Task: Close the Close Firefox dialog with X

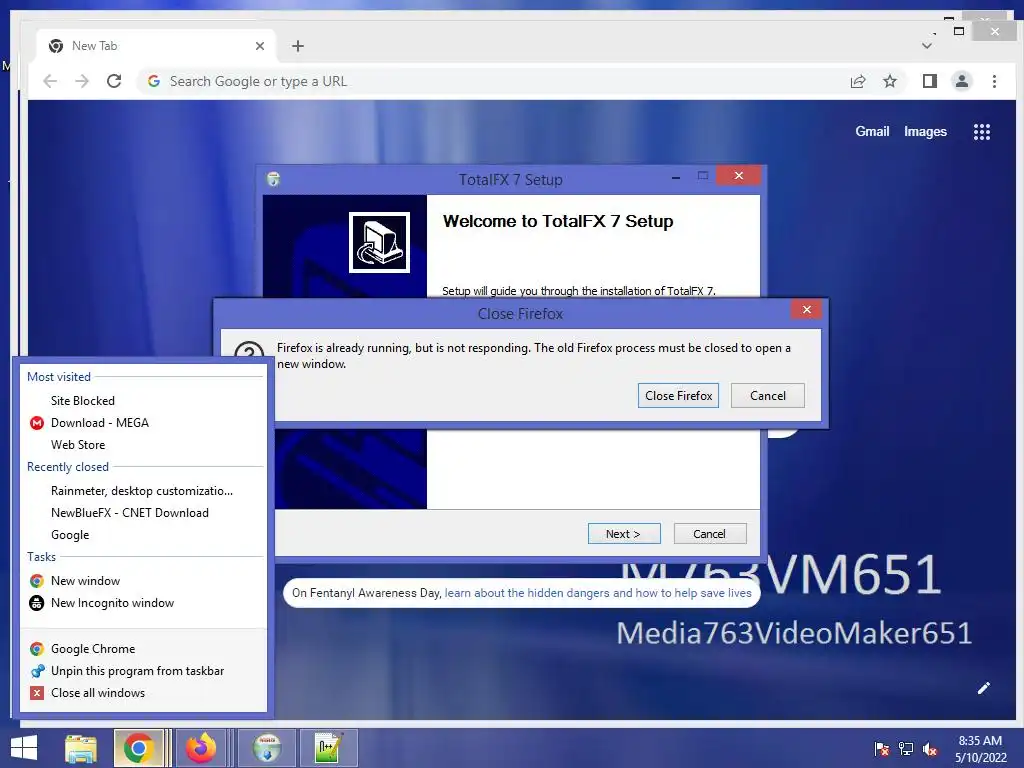Action: (x=806, y=310)
